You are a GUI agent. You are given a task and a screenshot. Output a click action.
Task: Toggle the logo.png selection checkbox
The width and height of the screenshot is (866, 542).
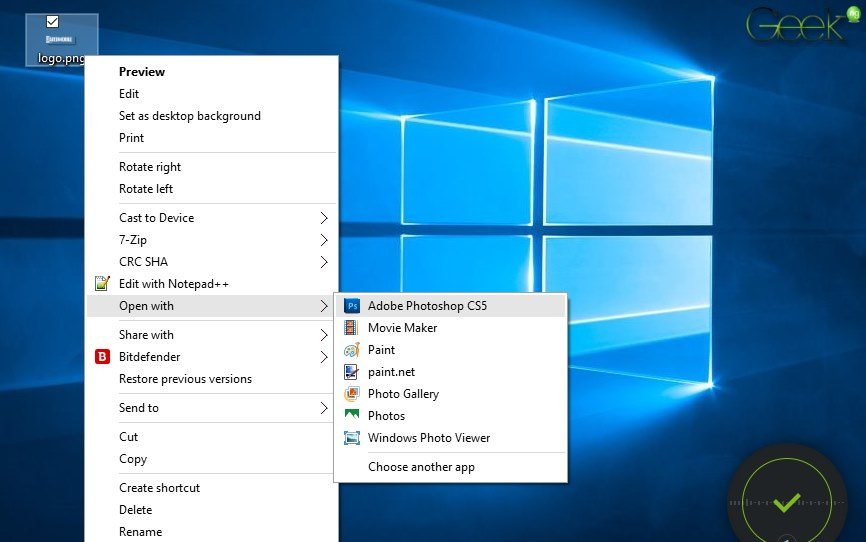click(x=52, y=22)
